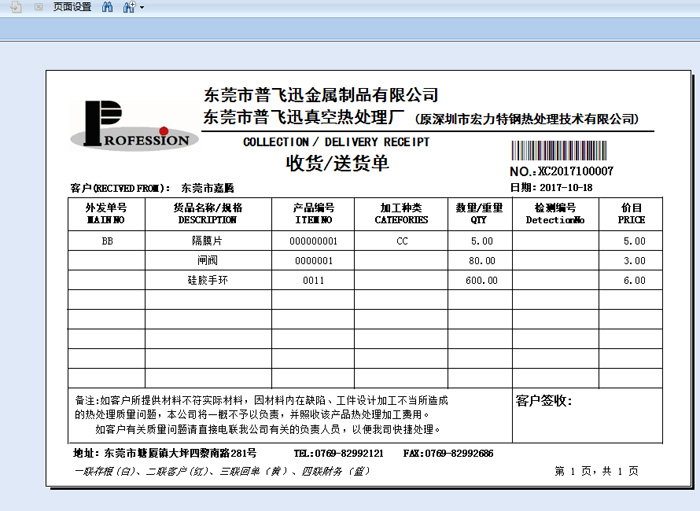Click the 数量/重量 QTY header

(479, 213)
